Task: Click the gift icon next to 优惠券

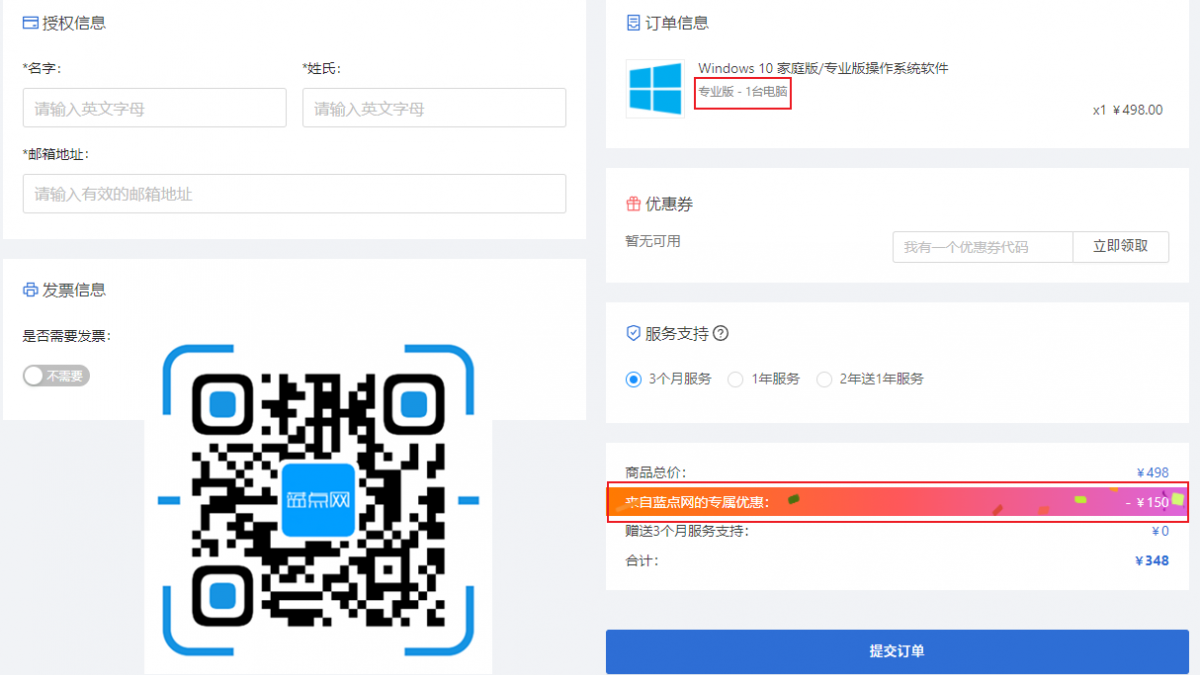Action: coord(633,204)
